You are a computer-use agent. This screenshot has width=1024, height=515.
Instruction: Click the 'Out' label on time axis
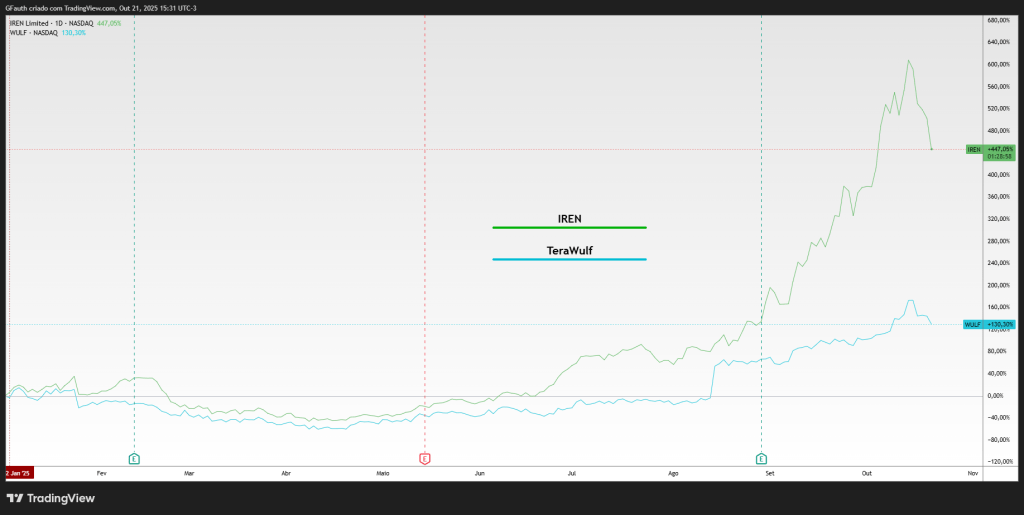[x=867, y=470]
